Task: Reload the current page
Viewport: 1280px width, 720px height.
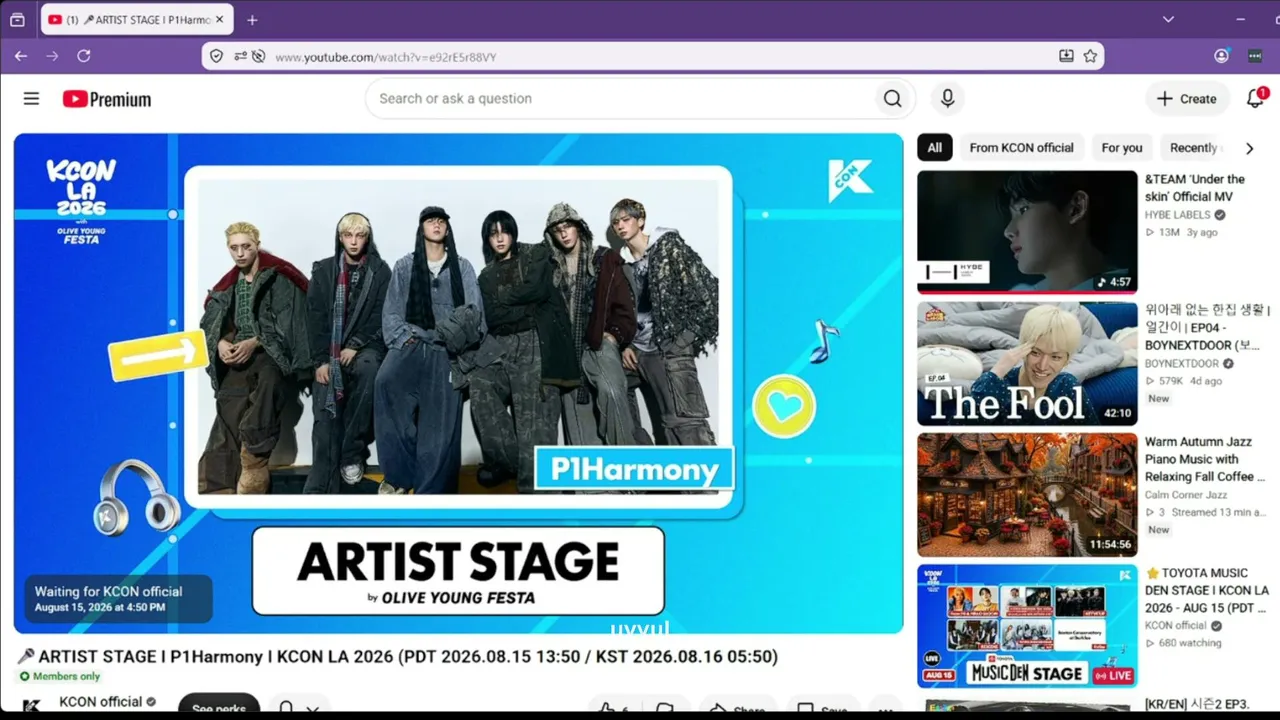Action: (84, 56)
